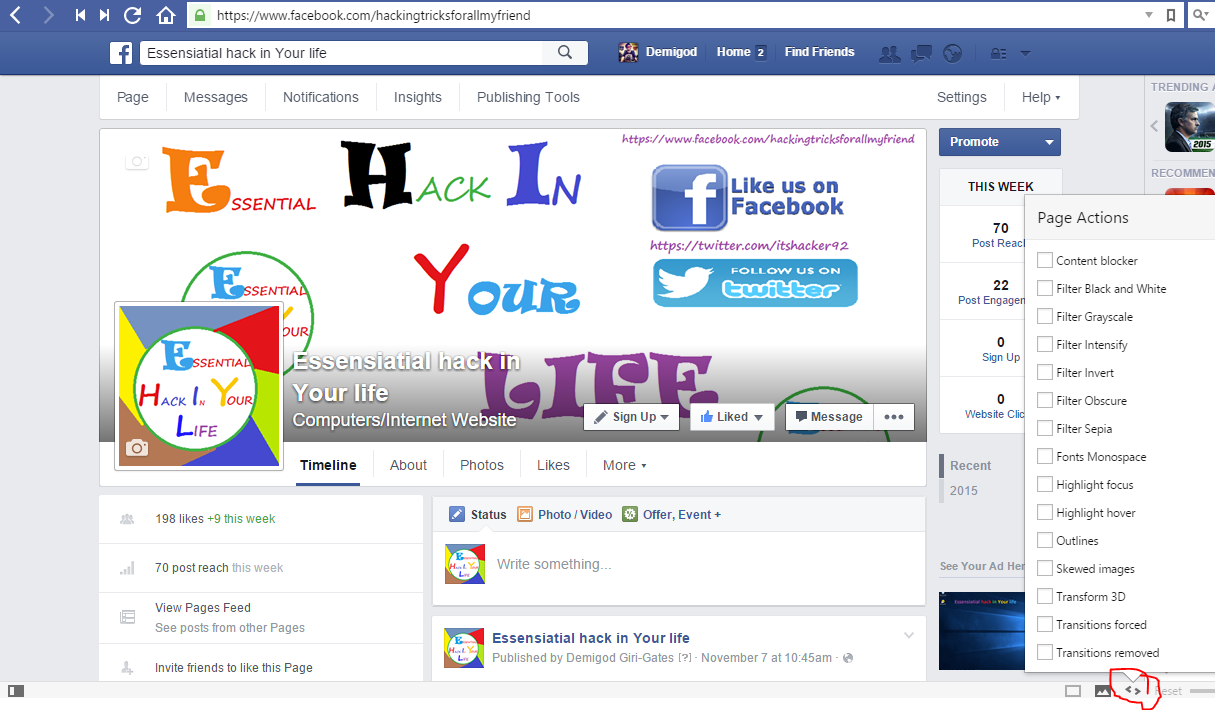Click the fast forward navigation button
Image resolution: width=1215 pixels, height=710 pixels.
tap(105, 15)
